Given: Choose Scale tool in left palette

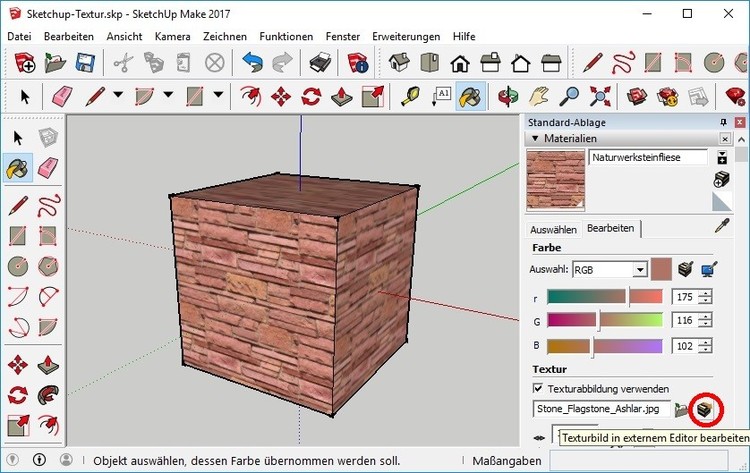Looking at the screenshot, I should click(x=18, y=426).
